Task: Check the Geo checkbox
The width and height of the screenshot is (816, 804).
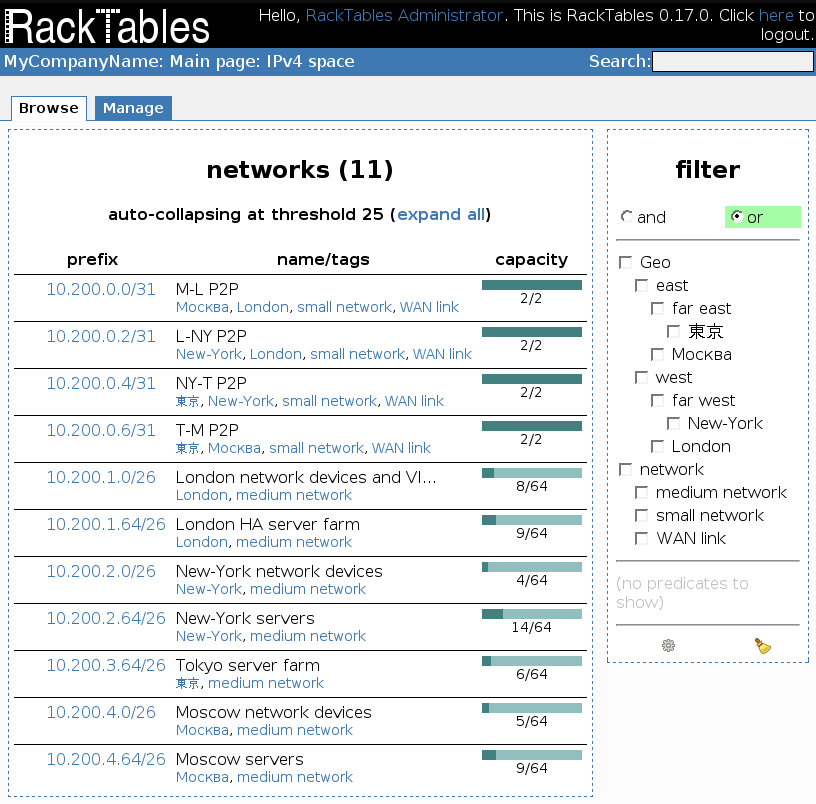Action: point(626,262)
